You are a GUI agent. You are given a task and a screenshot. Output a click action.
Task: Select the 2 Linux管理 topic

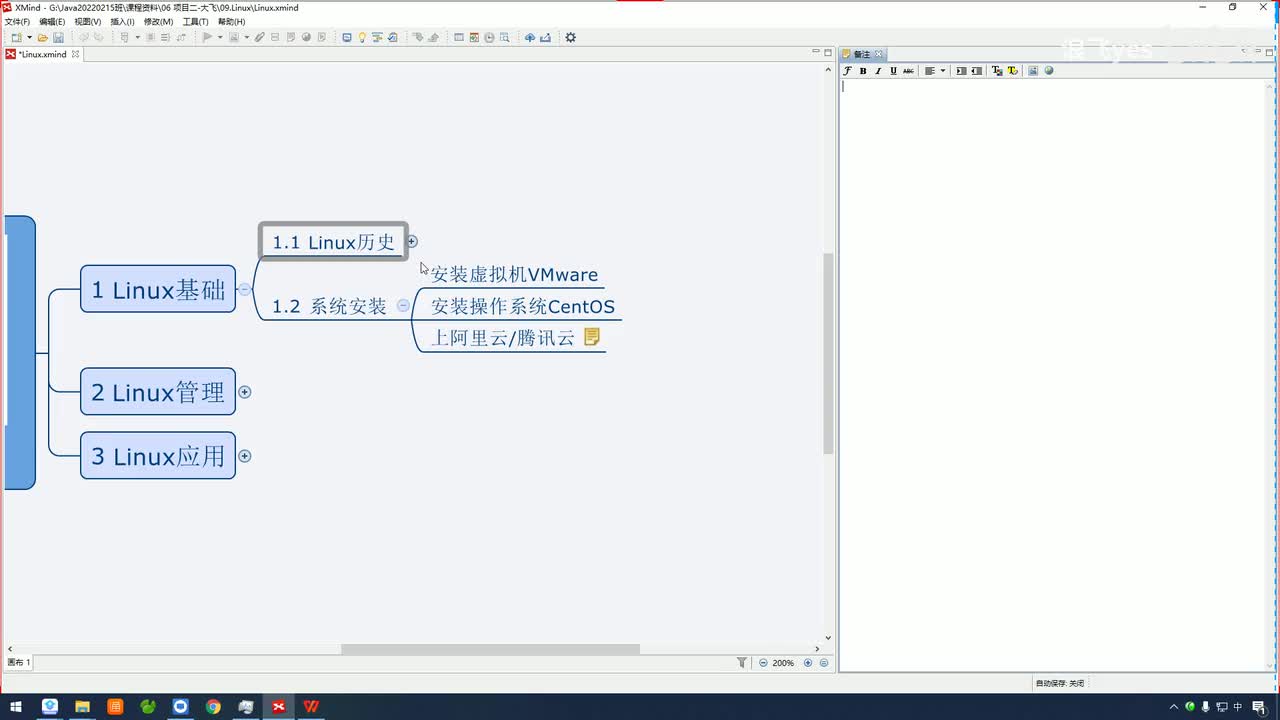click(x=158, y=392)
